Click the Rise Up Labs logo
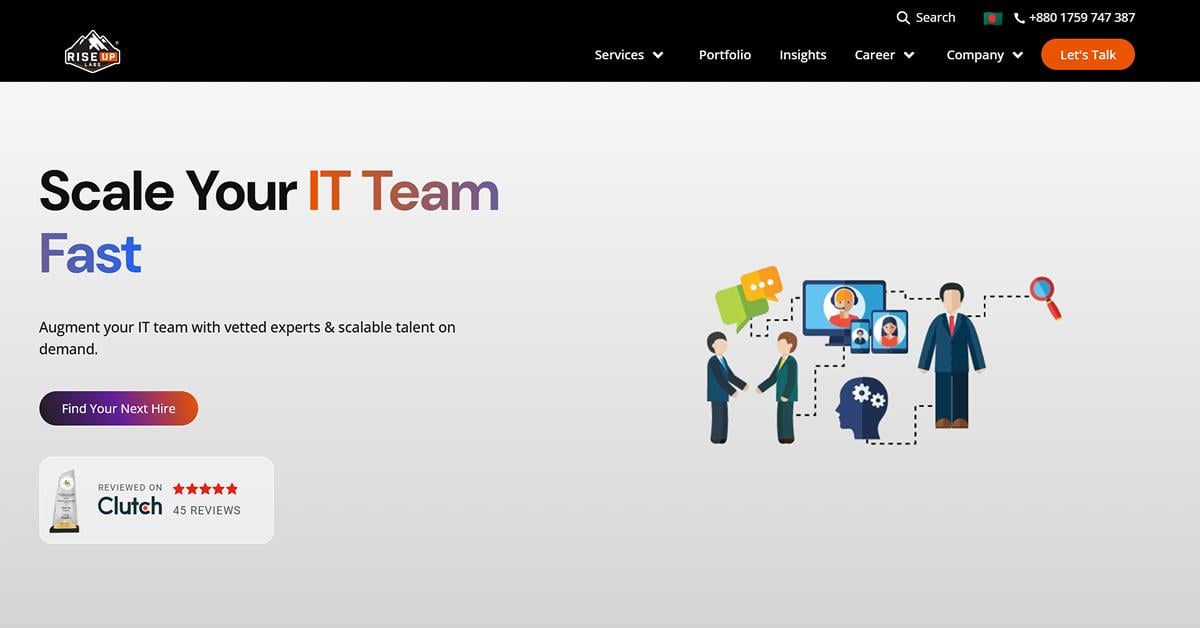 tap(93, 51)
